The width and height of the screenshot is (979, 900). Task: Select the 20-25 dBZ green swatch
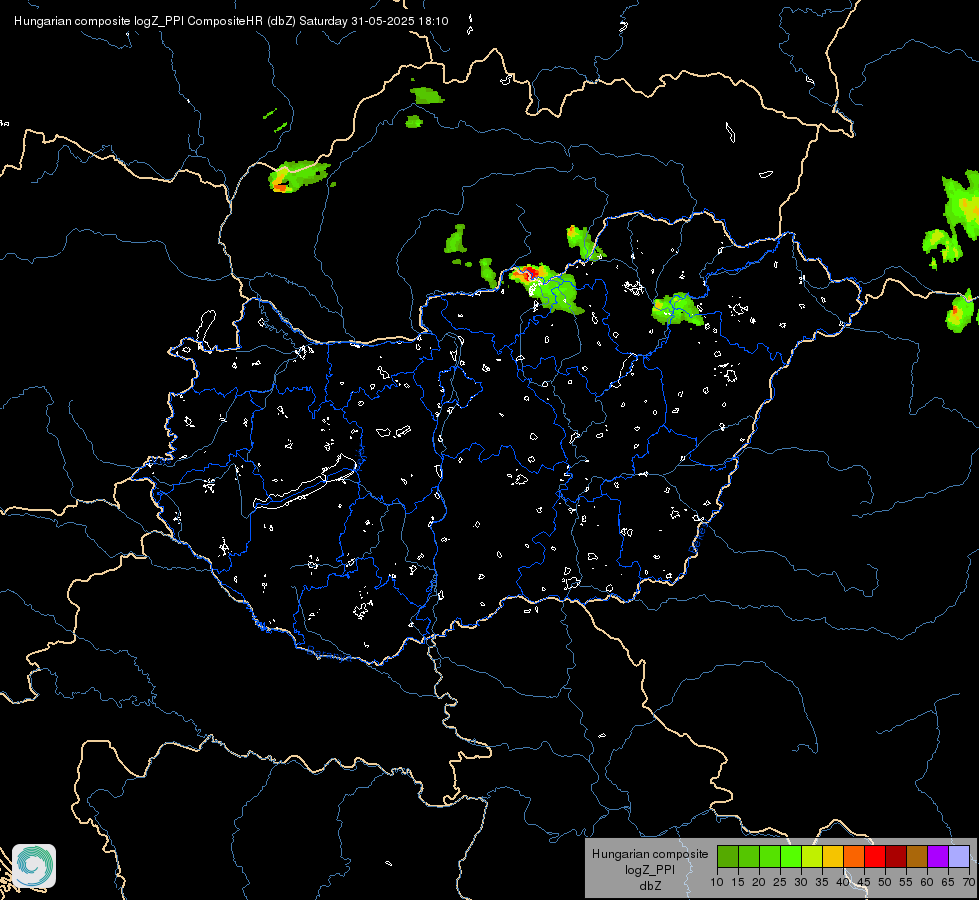pos(770,856)
